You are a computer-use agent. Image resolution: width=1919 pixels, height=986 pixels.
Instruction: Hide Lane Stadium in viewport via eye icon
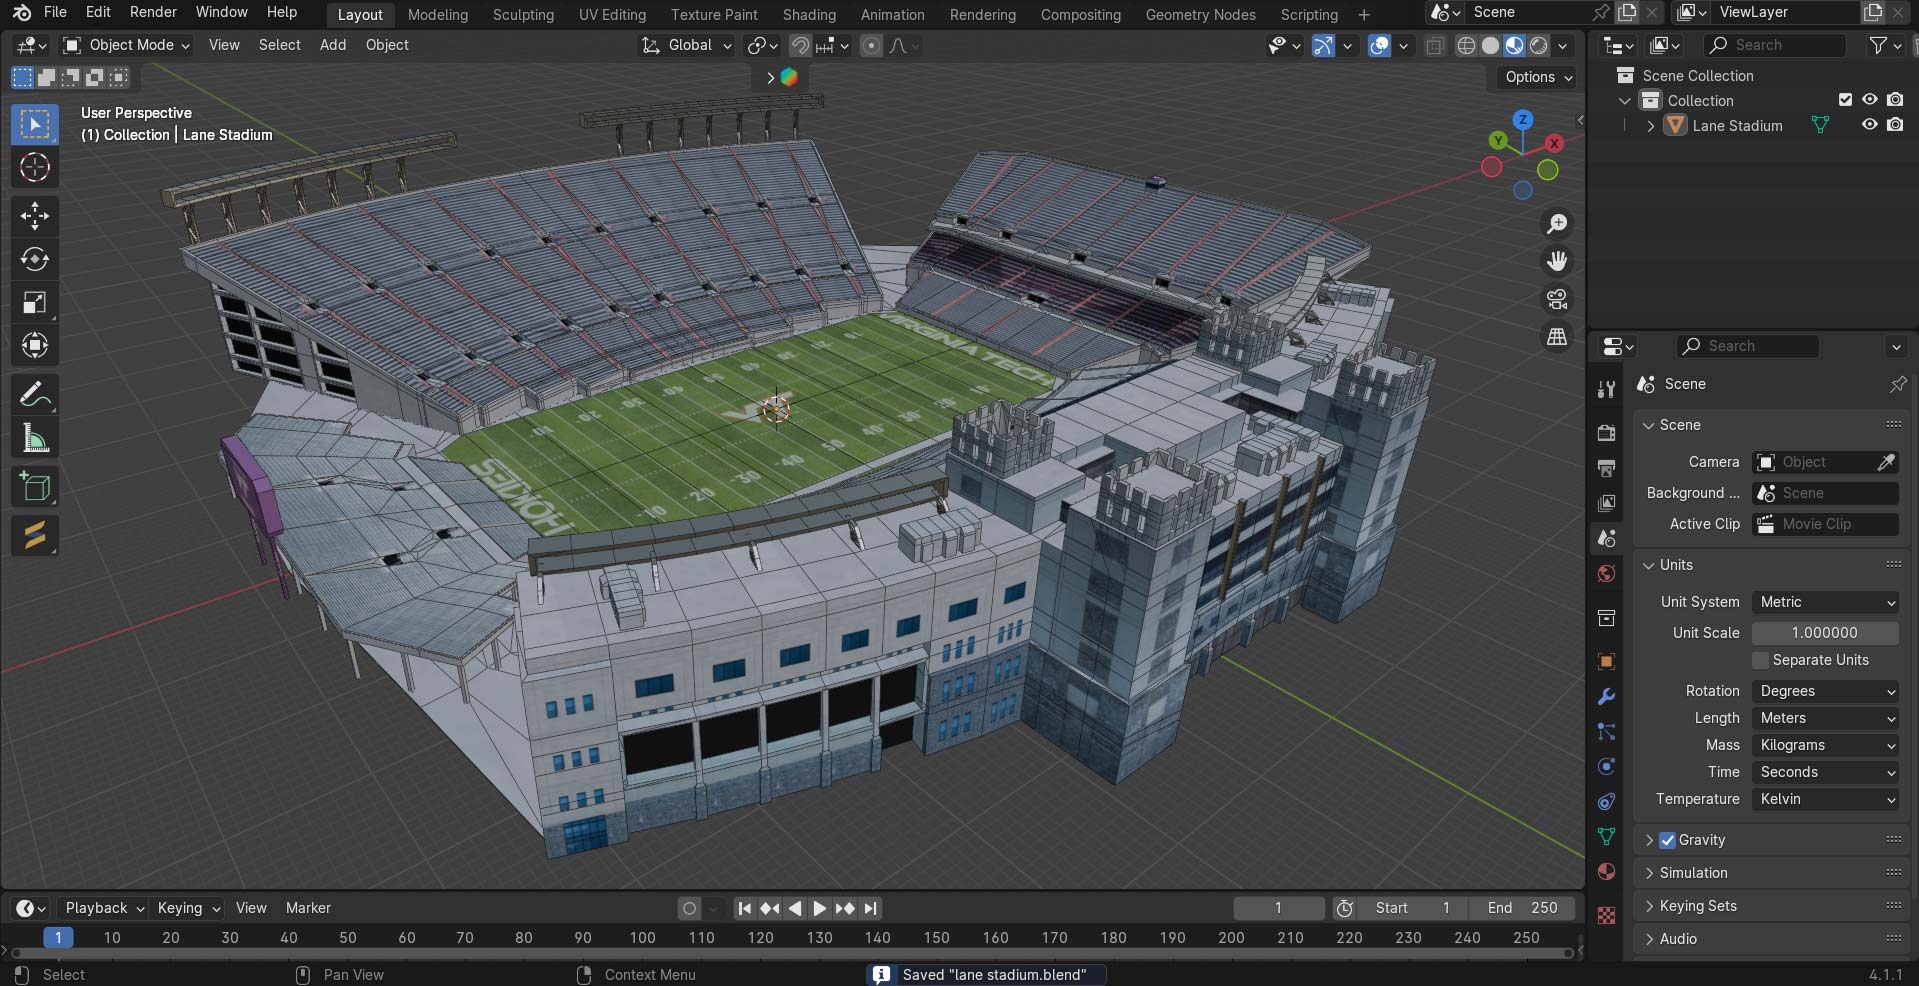coord(1869,125)
